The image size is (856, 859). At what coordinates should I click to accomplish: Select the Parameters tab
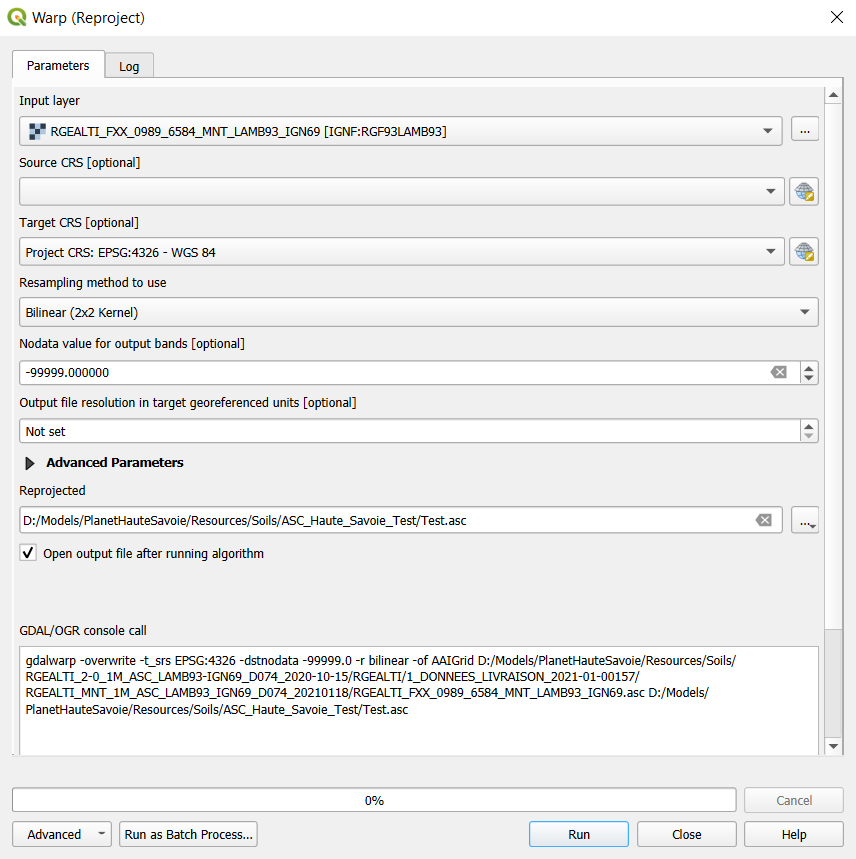[x=58, y=65]
